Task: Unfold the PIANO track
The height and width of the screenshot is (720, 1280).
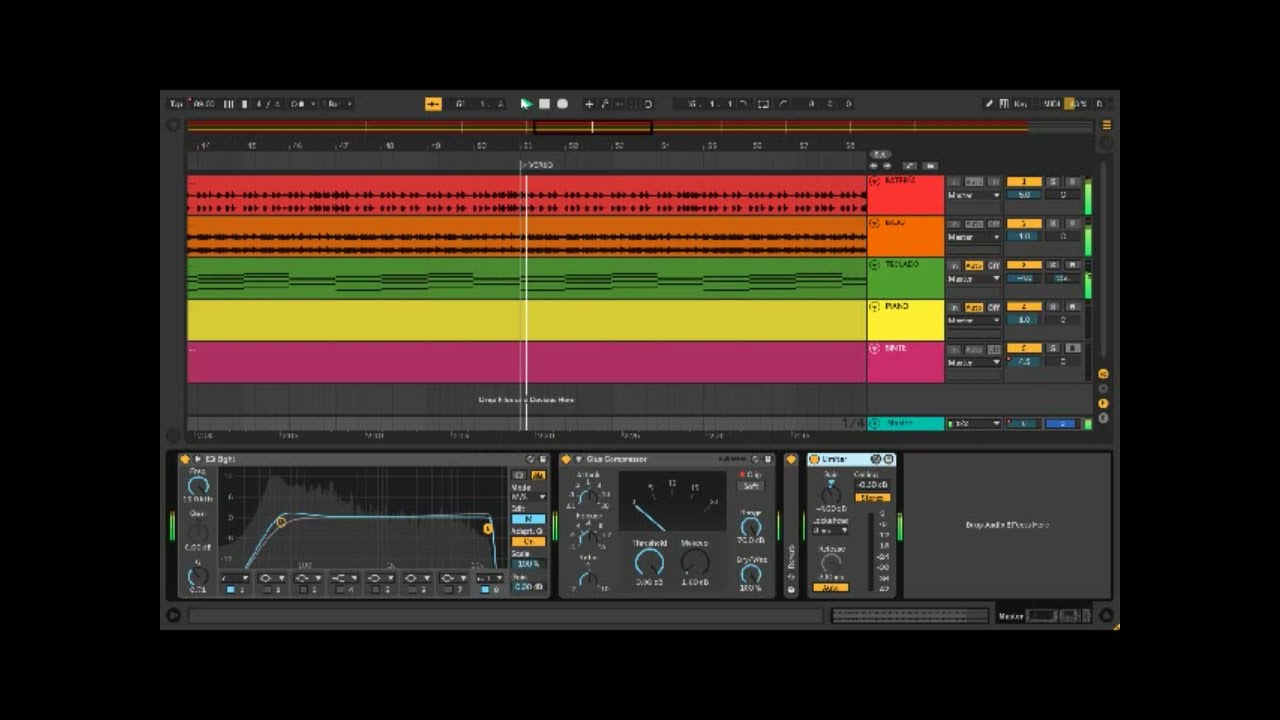Action: pyautogui.click(x=875, y=307)
